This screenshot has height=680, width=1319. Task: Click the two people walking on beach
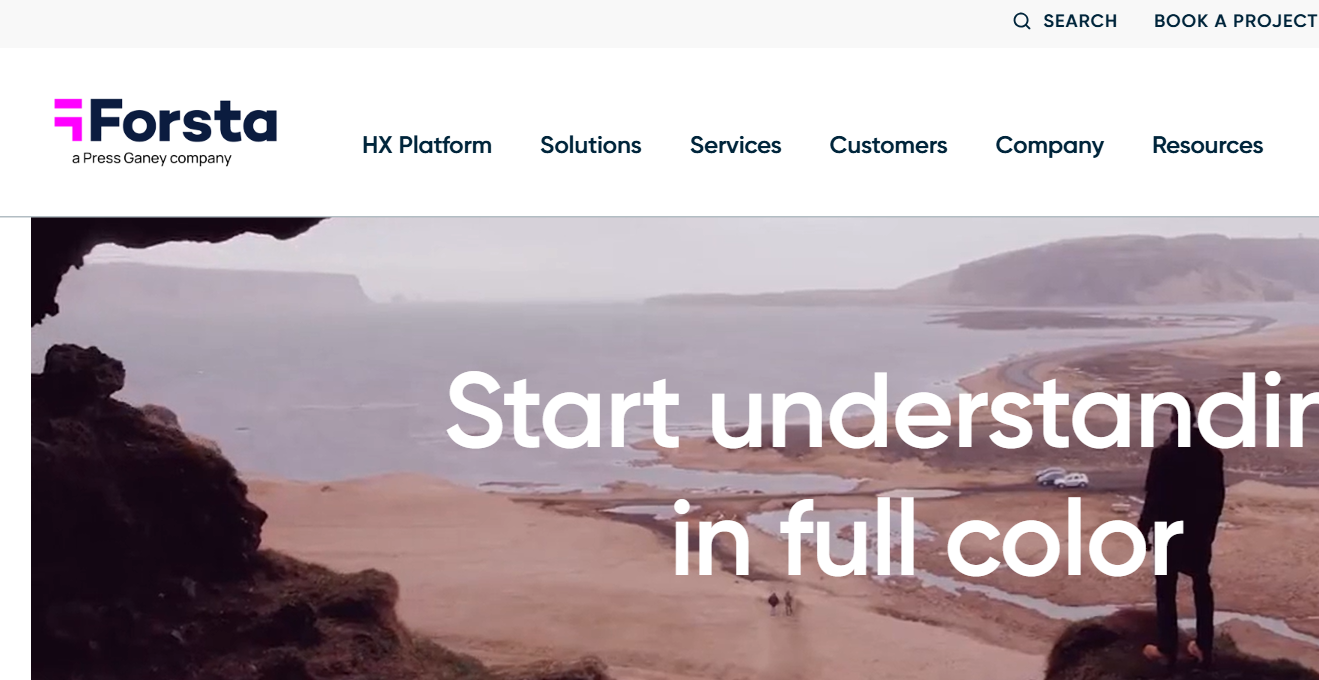tap(780, 602)
